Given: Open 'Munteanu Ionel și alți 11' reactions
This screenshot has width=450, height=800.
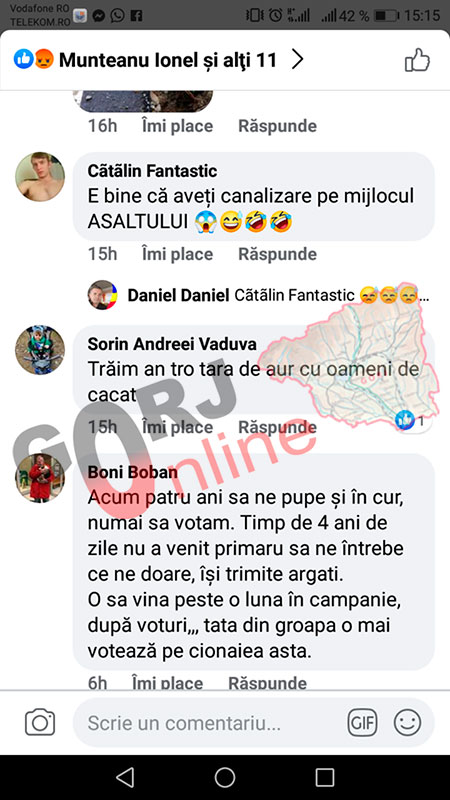Looking at the screenshot, I should (145, 60).
